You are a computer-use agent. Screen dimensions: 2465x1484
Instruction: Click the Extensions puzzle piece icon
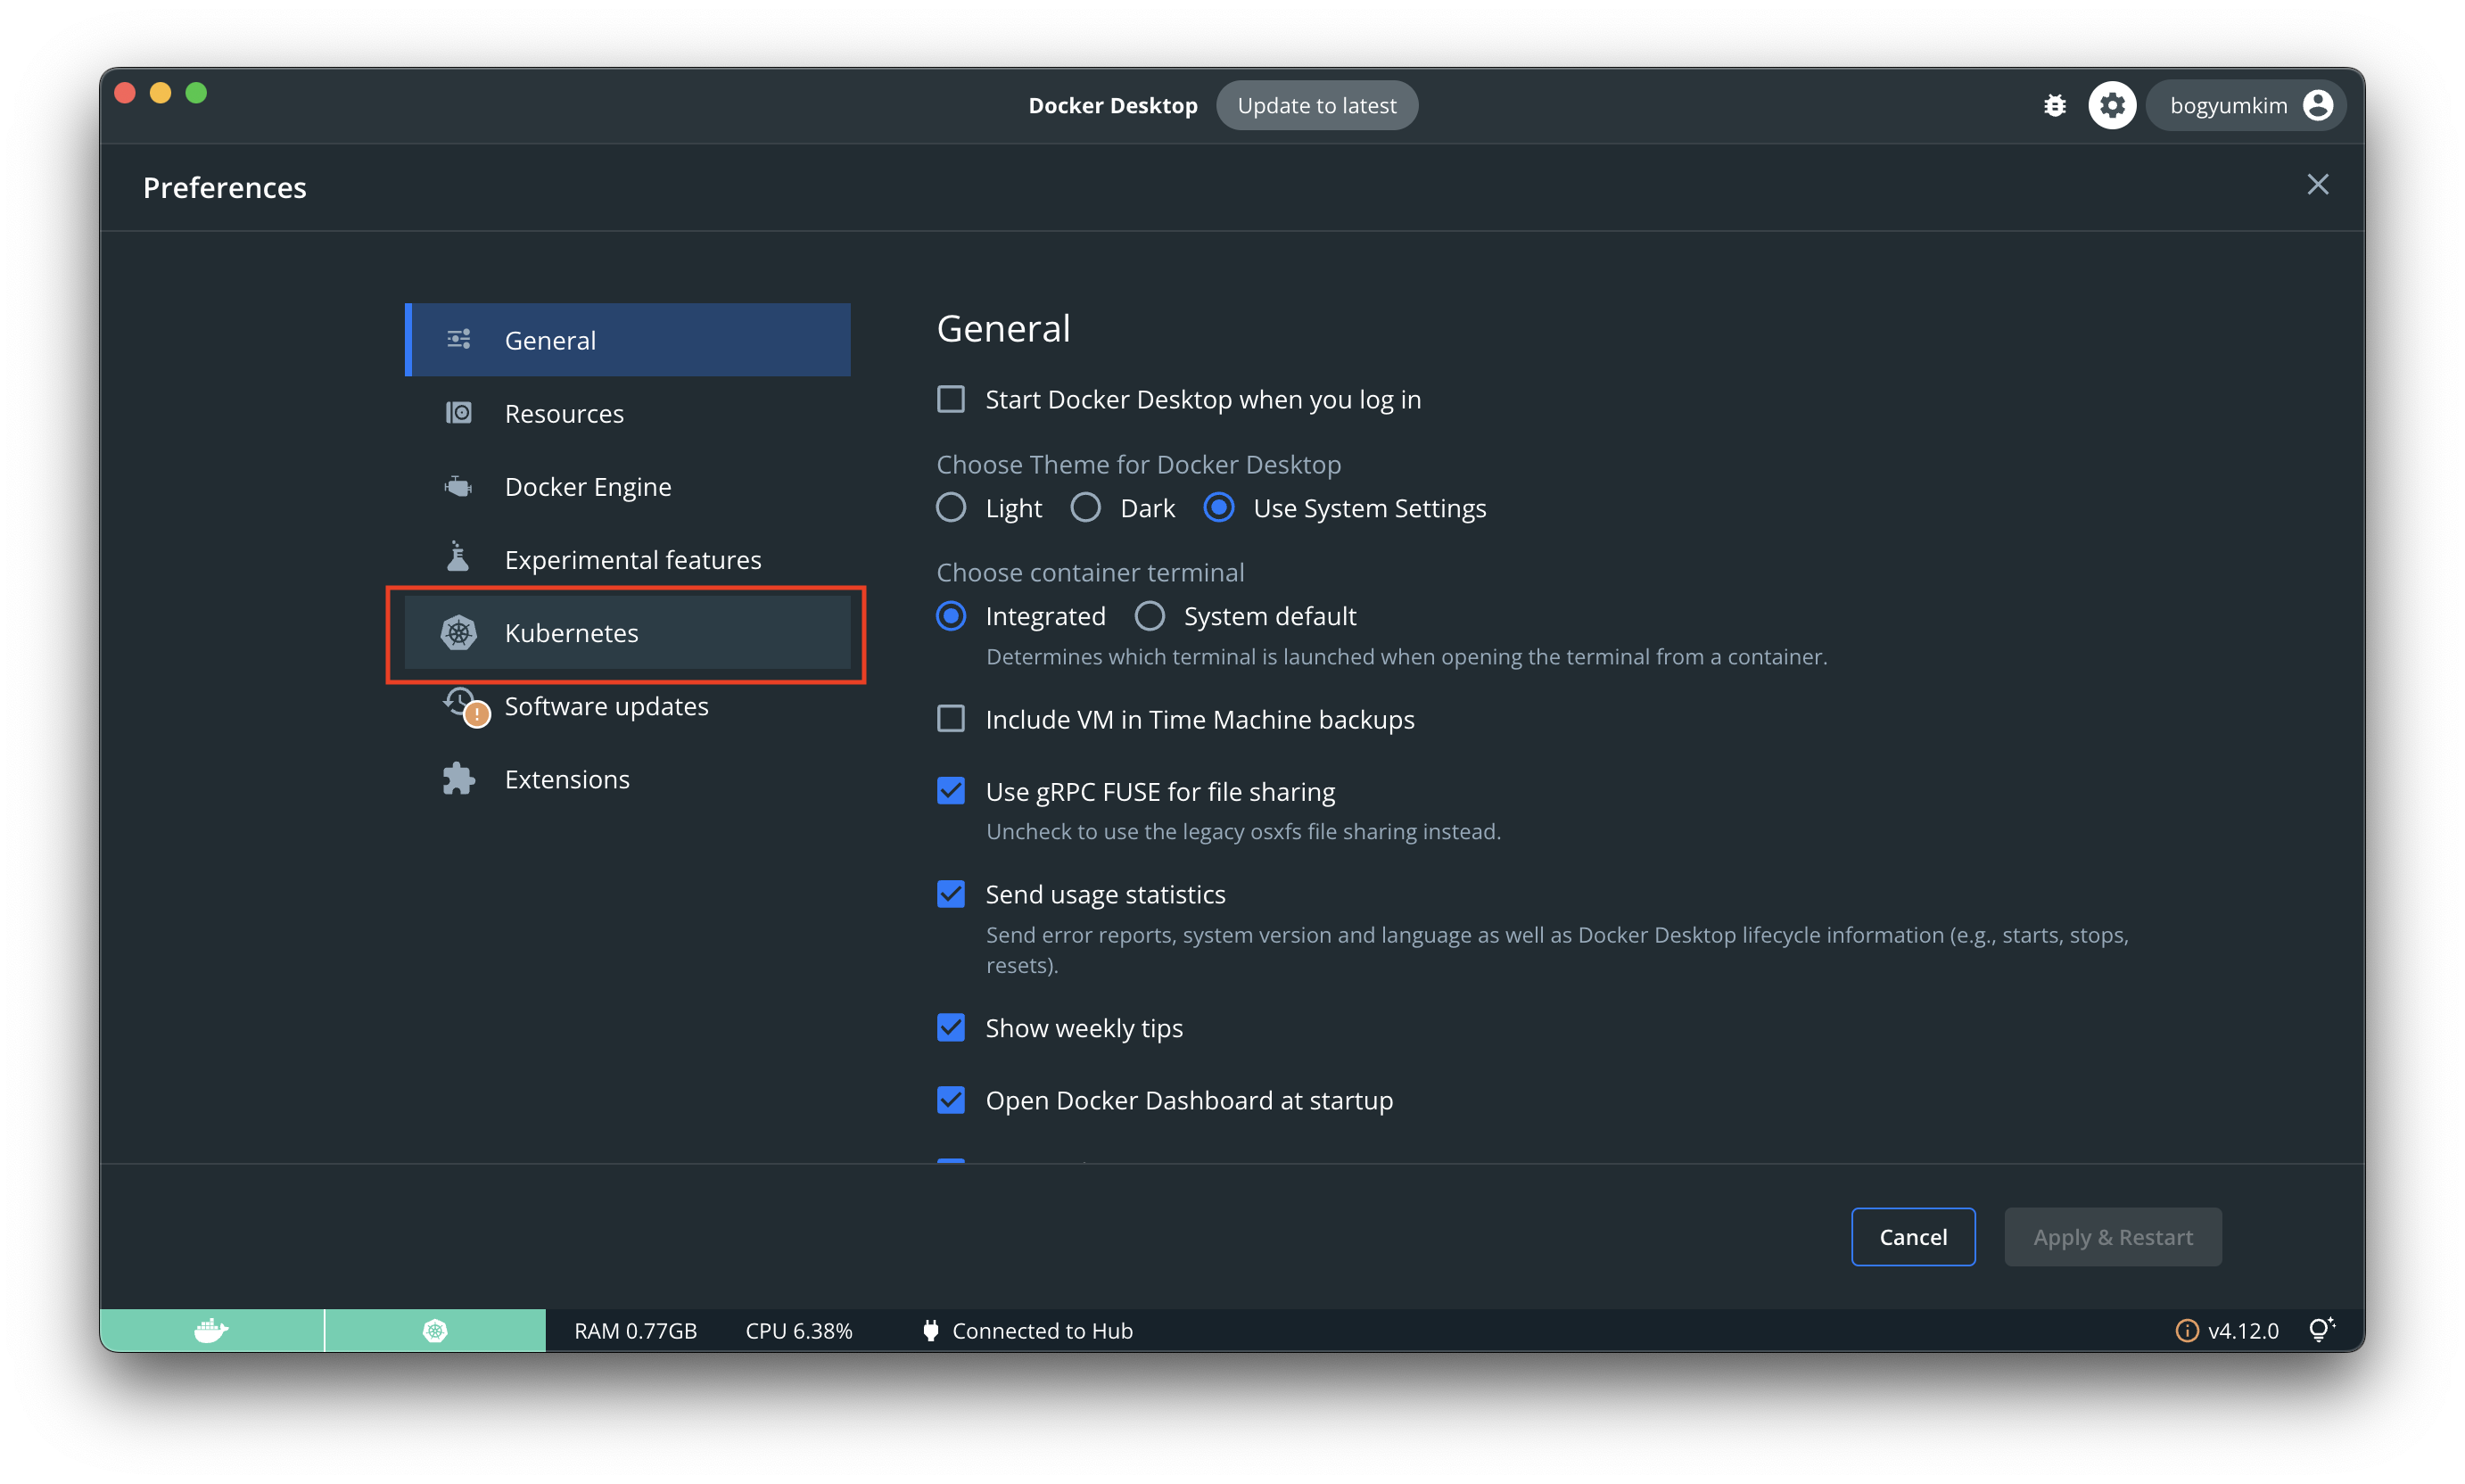458,779
